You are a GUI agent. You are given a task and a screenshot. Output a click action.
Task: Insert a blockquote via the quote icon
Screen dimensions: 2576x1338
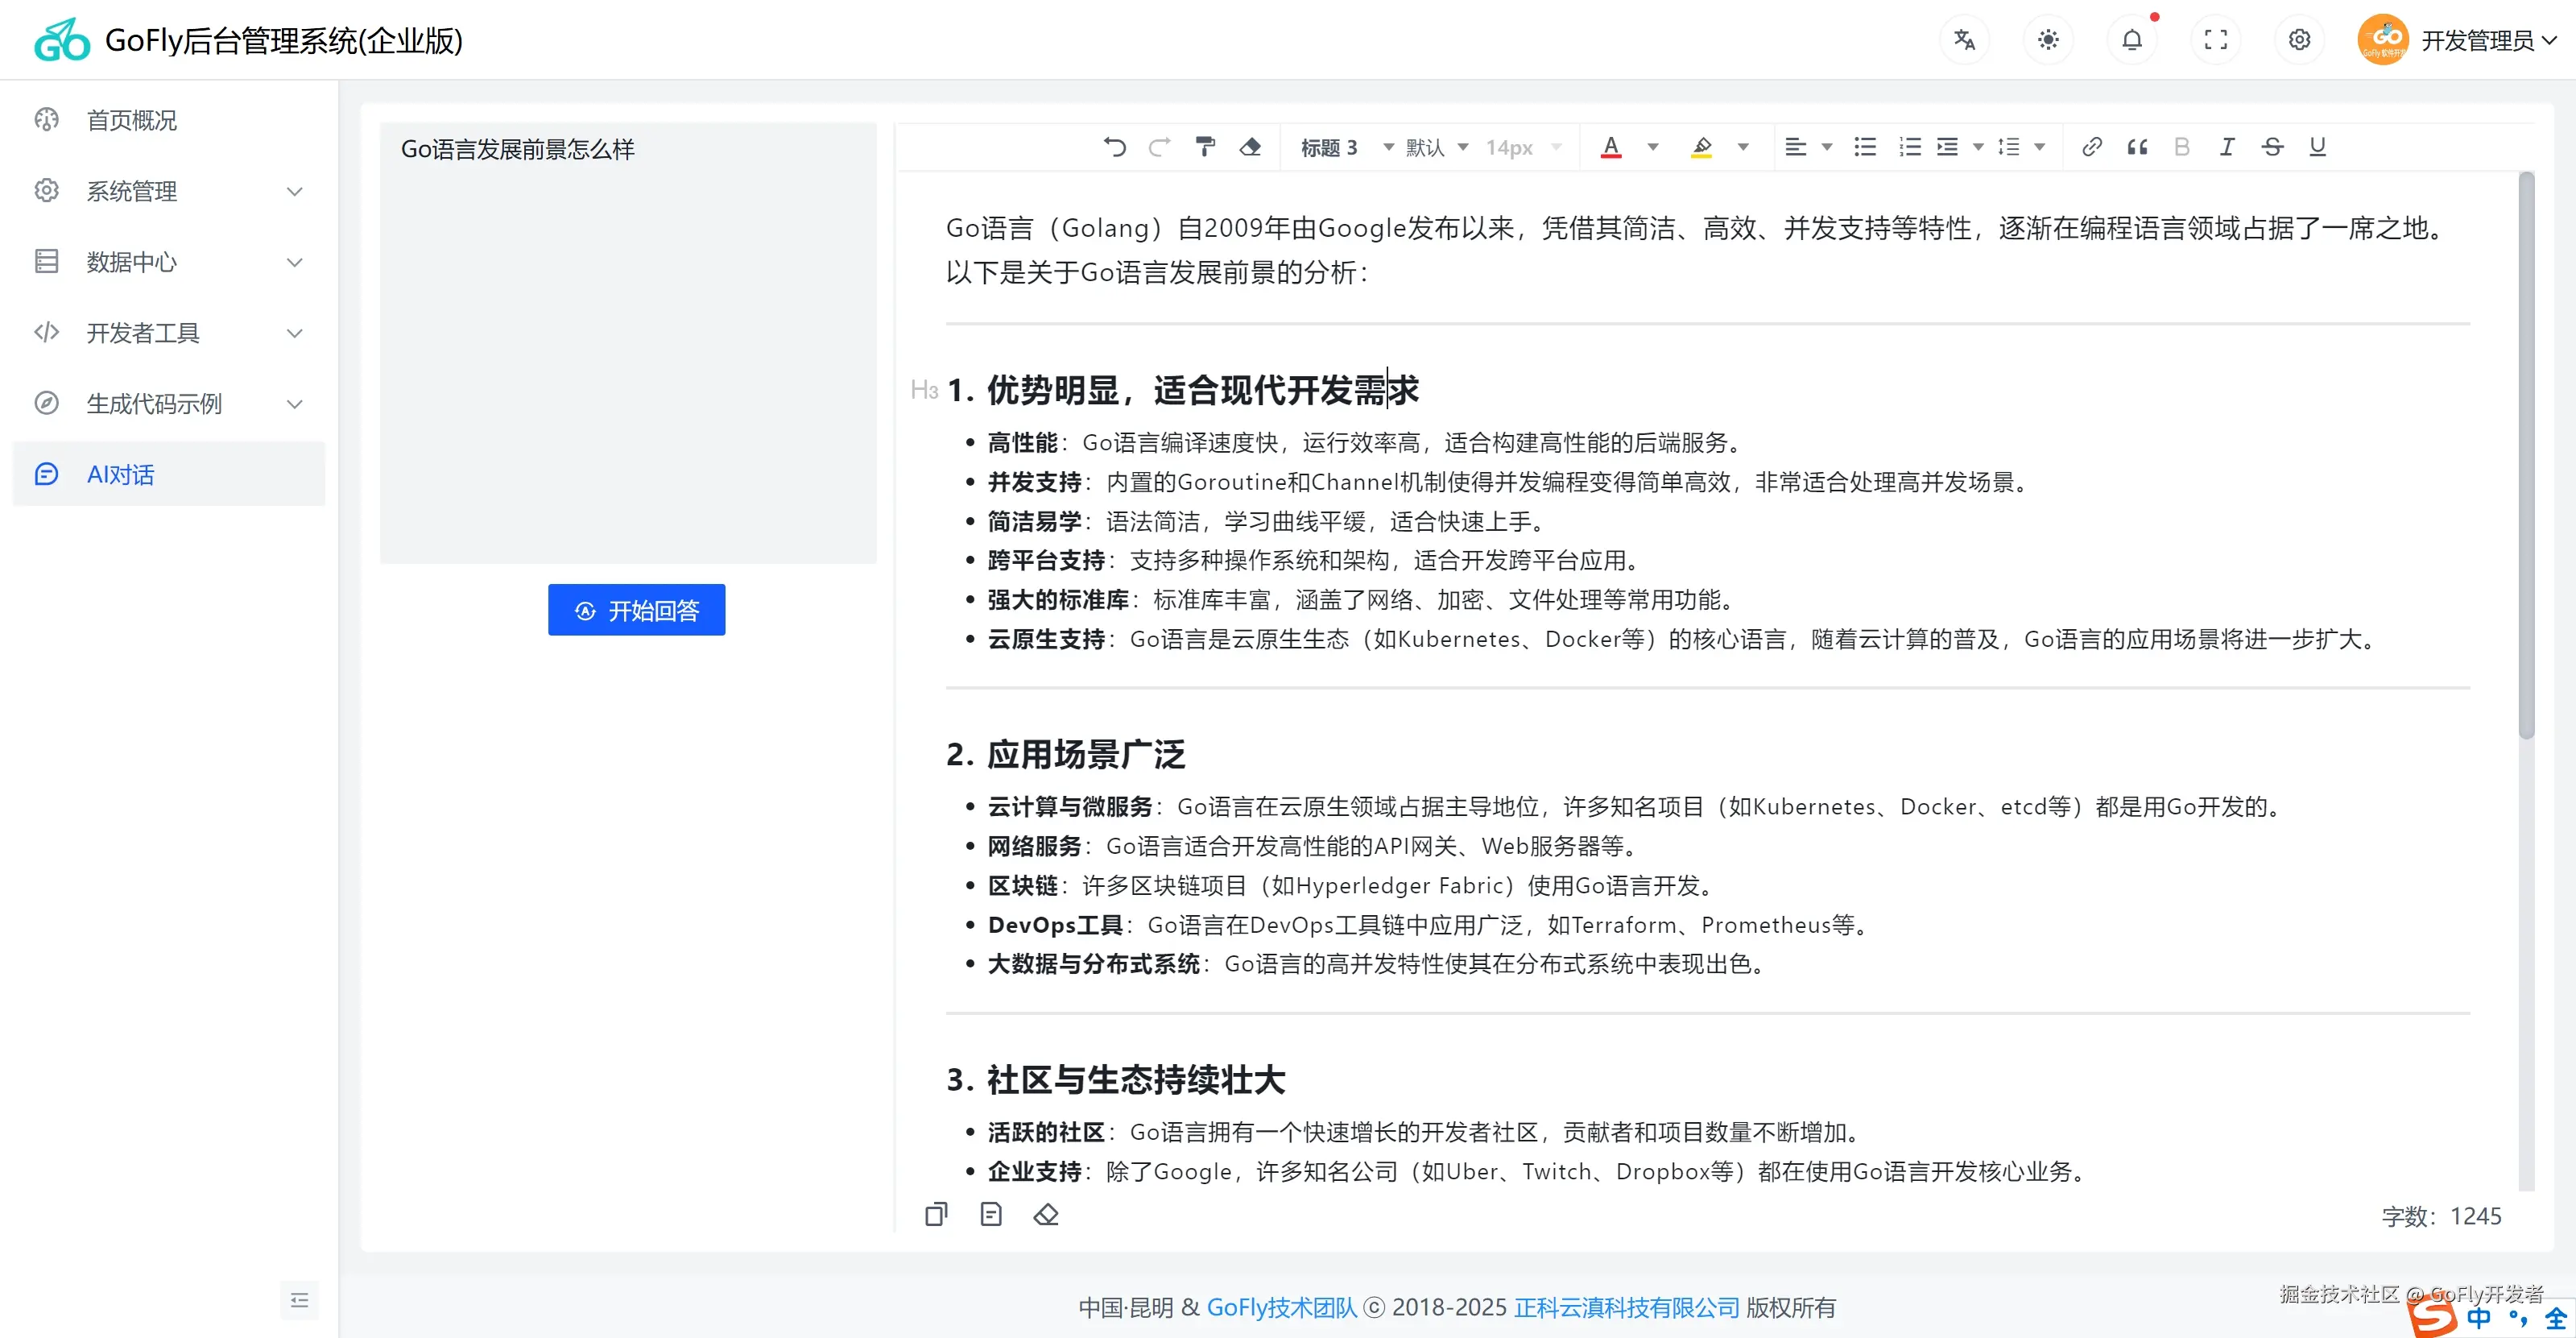tap(2137, 147)
